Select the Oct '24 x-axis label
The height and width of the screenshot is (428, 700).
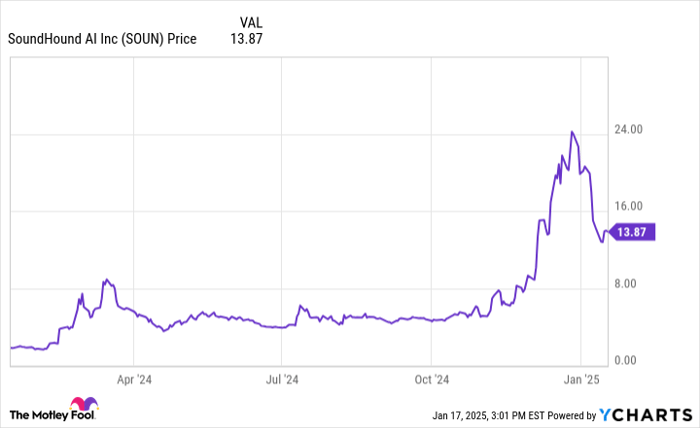coord(431,380)
